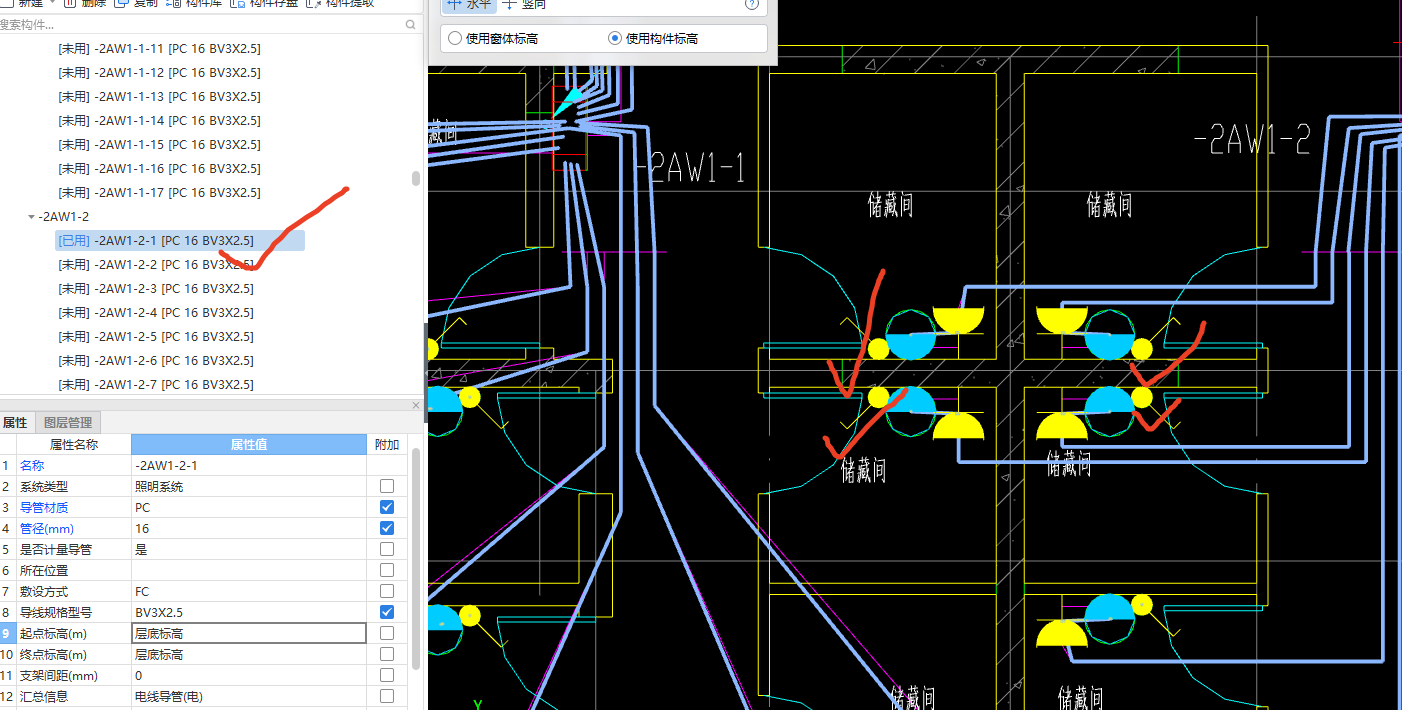1402x710 pixels.
Task: Select the 竖向 vertical option
Action: click(525, 5)
